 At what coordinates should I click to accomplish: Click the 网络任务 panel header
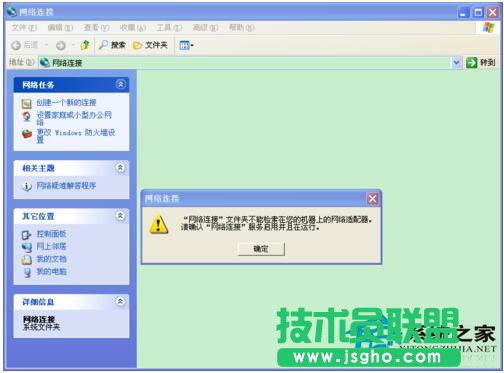(71, 85)
